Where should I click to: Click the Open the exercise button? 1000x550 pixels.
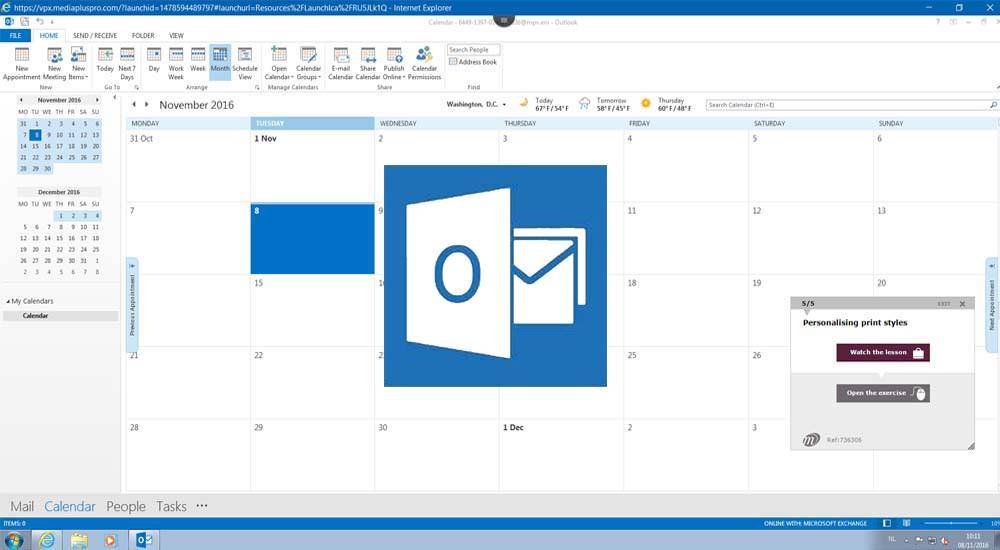click(882, 393)
